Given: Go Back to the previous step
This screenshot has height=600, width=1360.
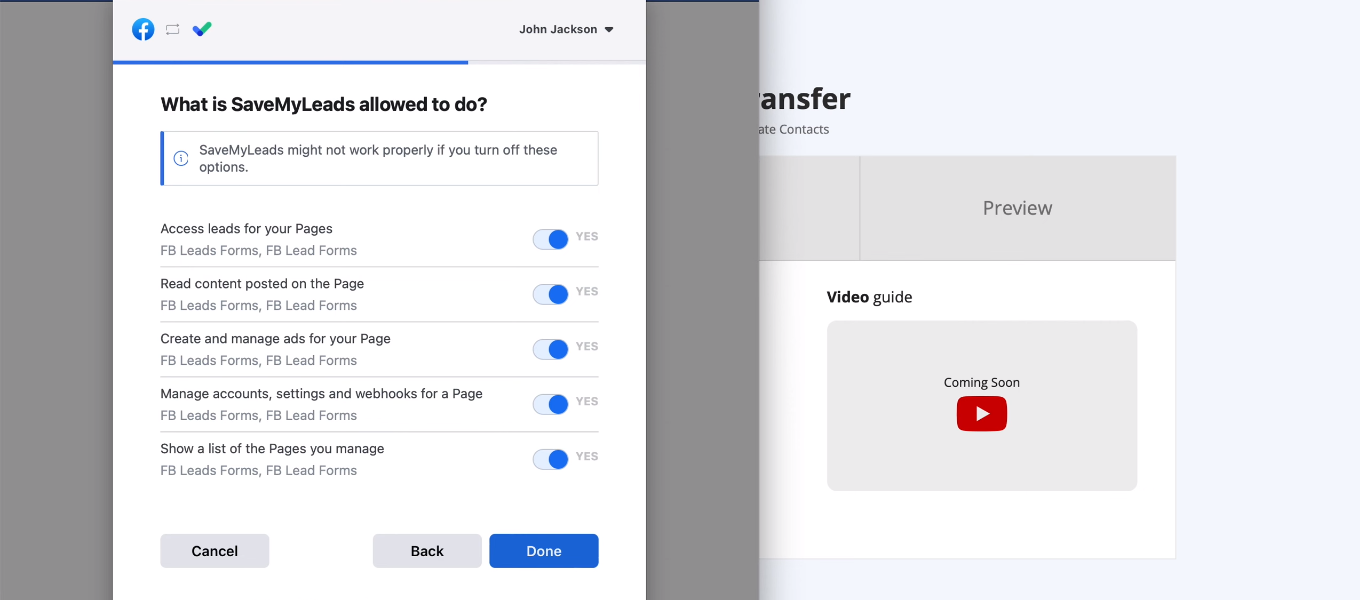Looking at the screenshot, I should (x=427, y=551).
